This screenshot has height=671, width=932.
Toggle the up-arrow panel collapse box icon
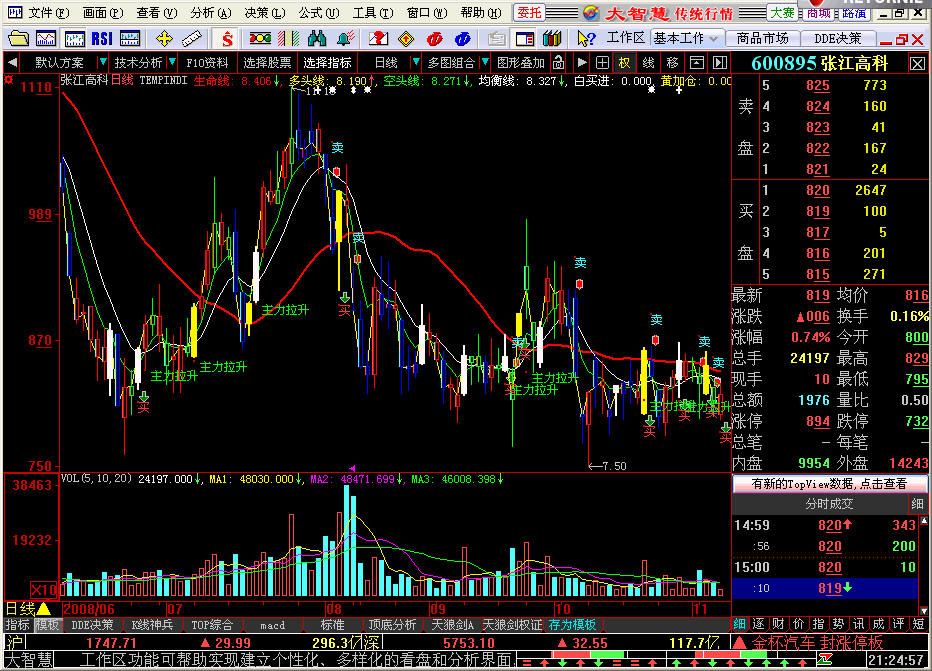coord(697,62)
